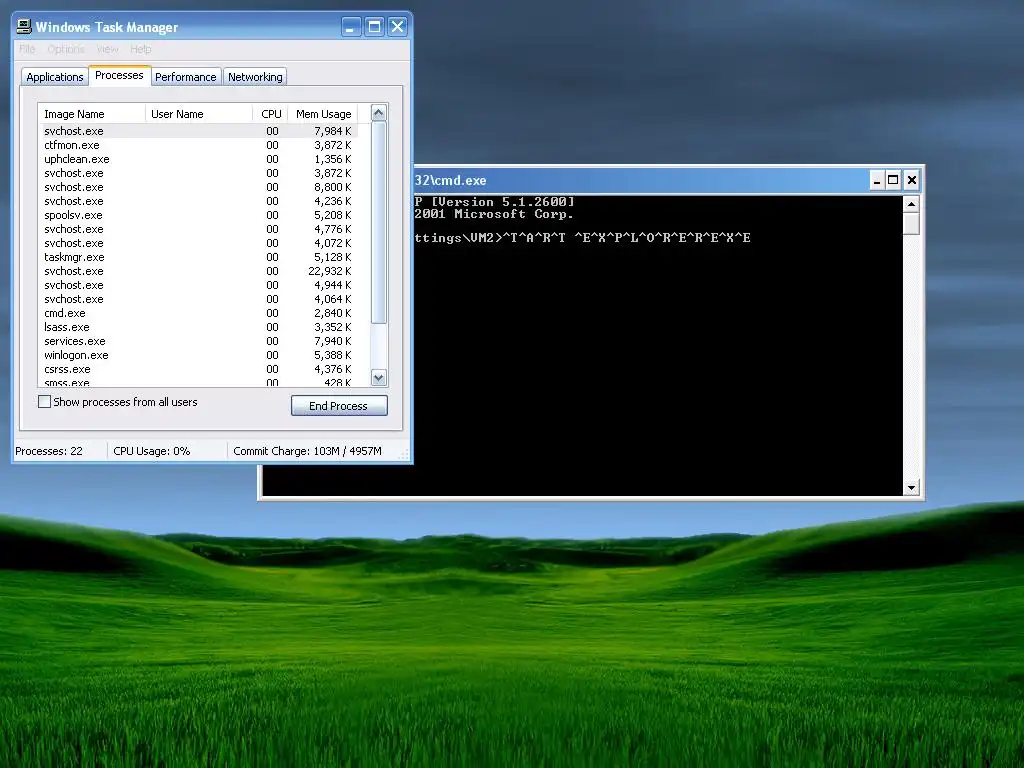The image size is (1024, 768).
Task: Click the process list scrollbar thumb
Action: click(x=379, y=222)
